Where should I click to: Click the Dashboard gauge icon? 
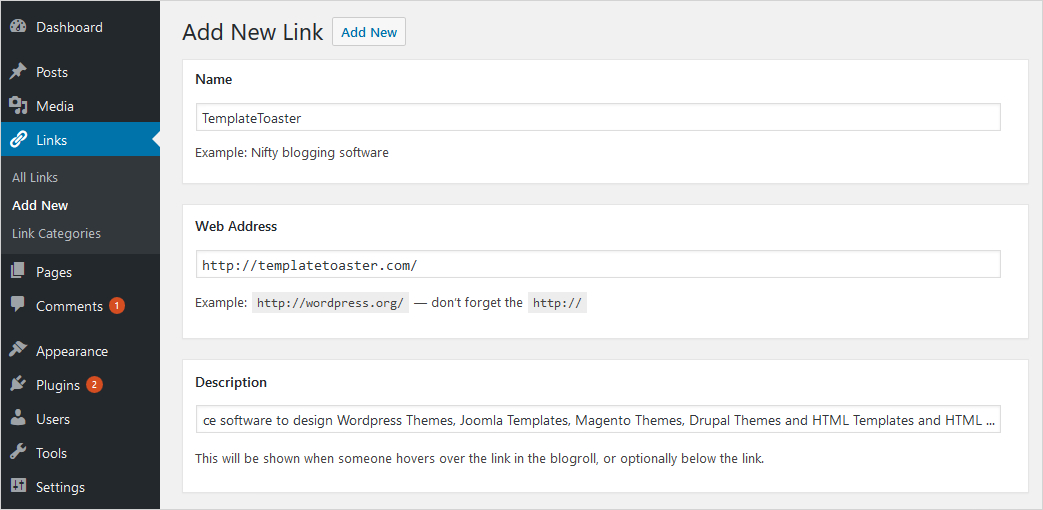click(x=18, y=27)
